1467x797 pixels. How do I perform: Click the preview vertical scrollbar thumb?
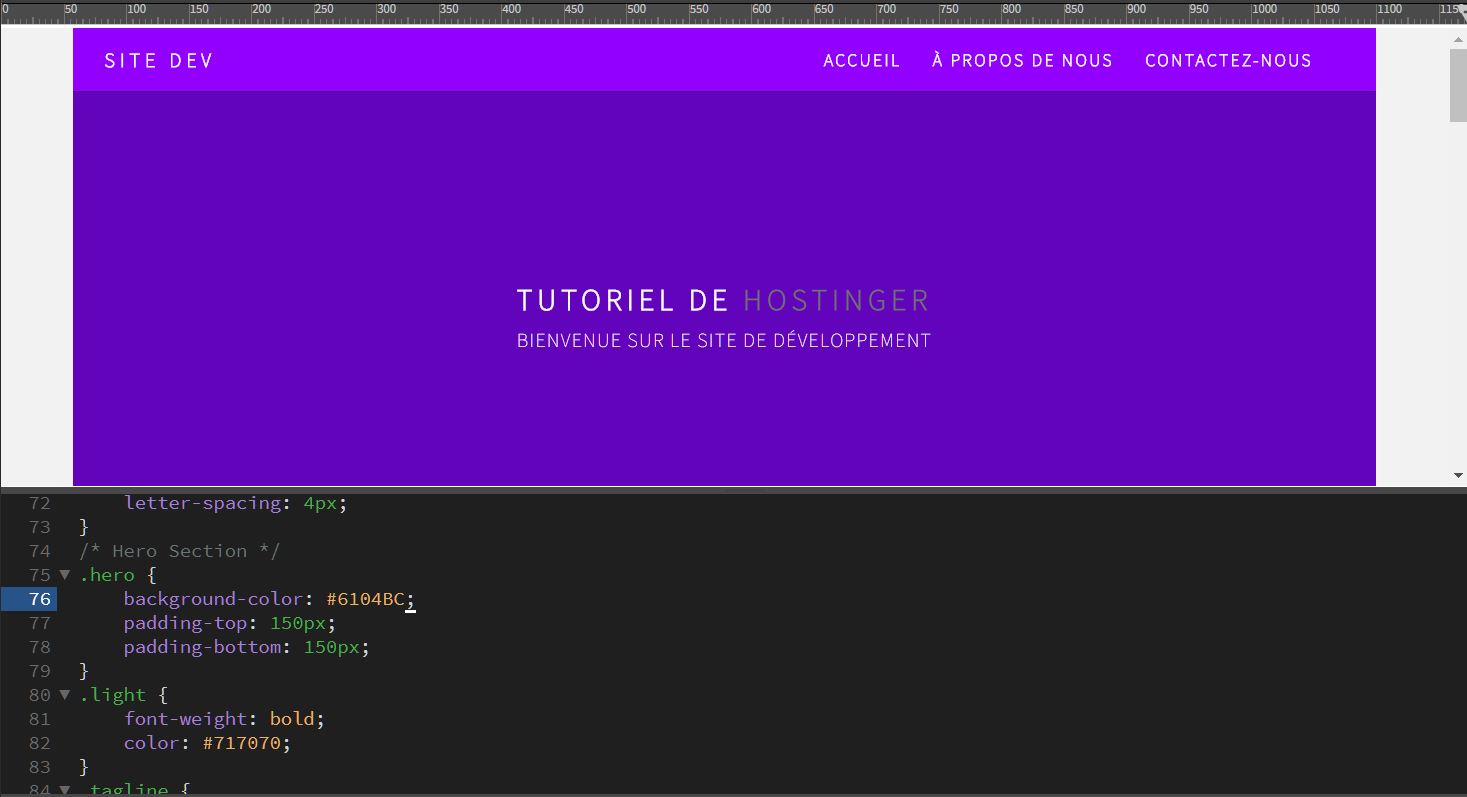point(1458,85)
